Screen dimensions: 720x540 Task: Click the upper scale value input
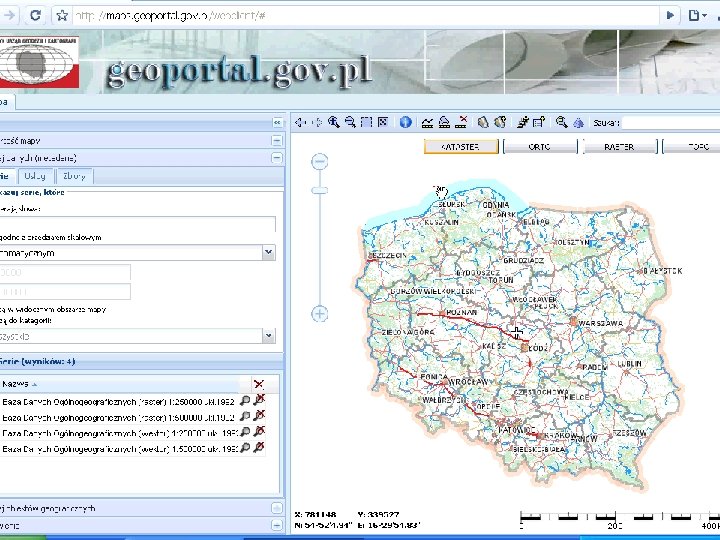[65, 272]
